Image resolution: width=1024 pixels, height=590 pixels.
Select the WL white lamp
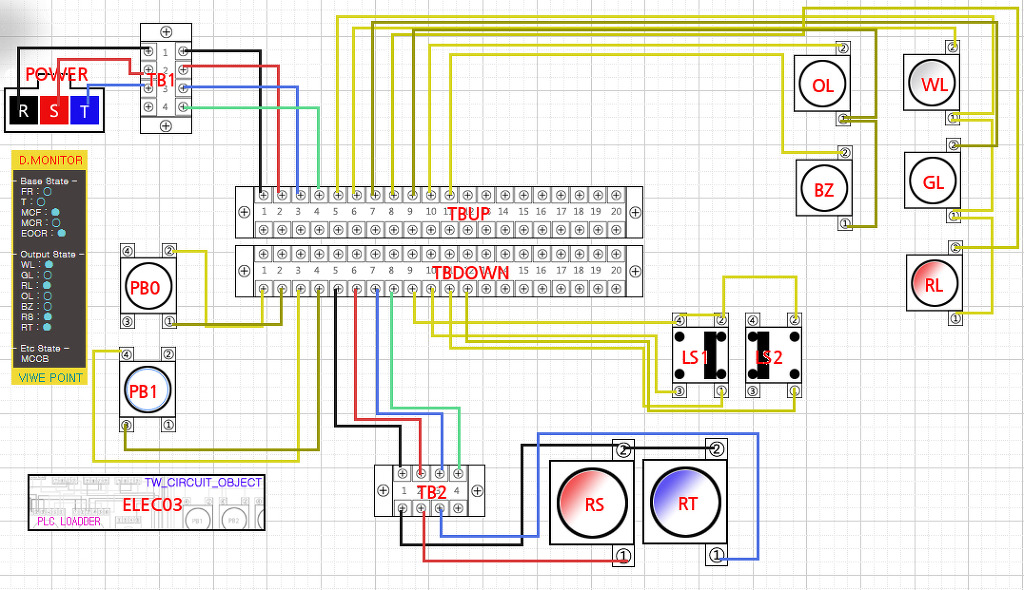(x=932, y=84)
